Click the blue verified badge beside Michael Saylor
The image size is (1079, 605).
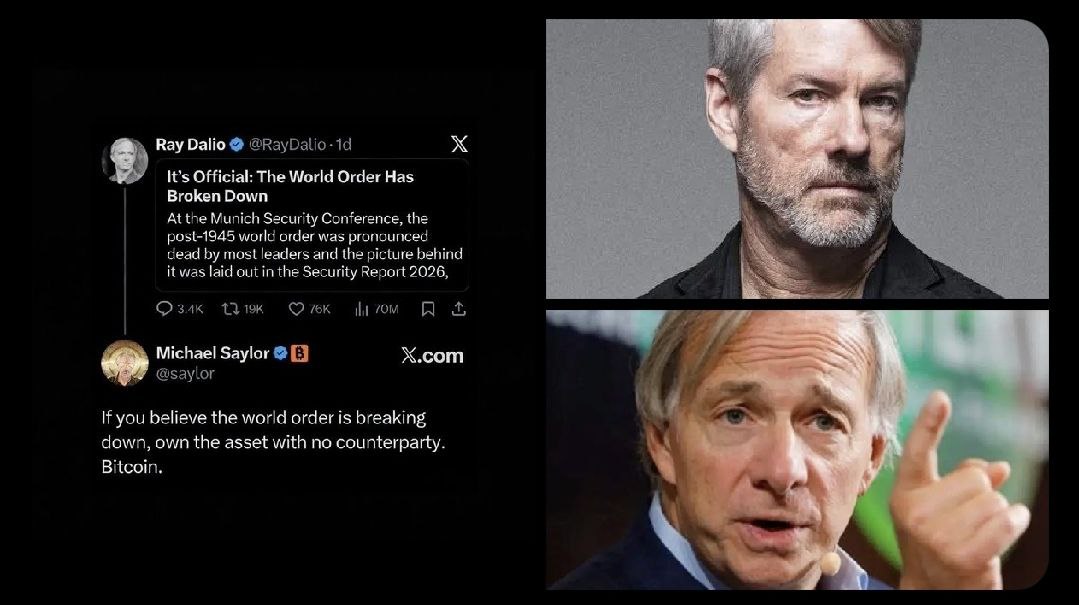pyautogui.click(x=281, y=353)
